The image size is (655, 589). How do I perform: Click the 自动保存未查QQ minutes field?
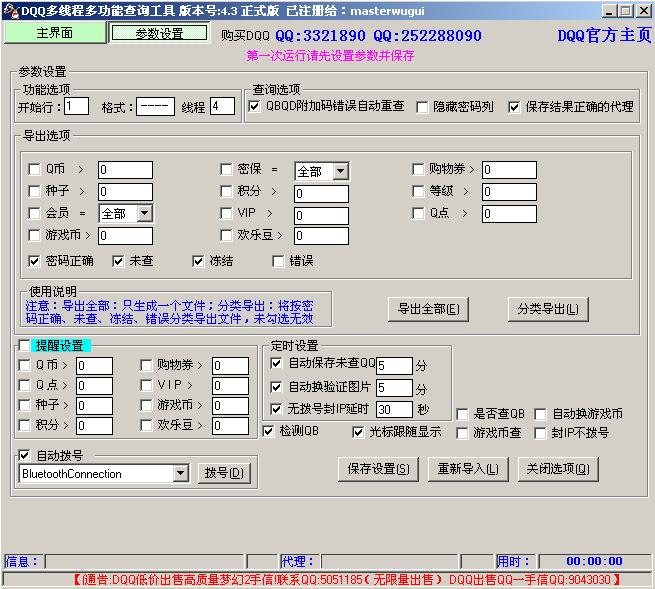coord(394,366)
